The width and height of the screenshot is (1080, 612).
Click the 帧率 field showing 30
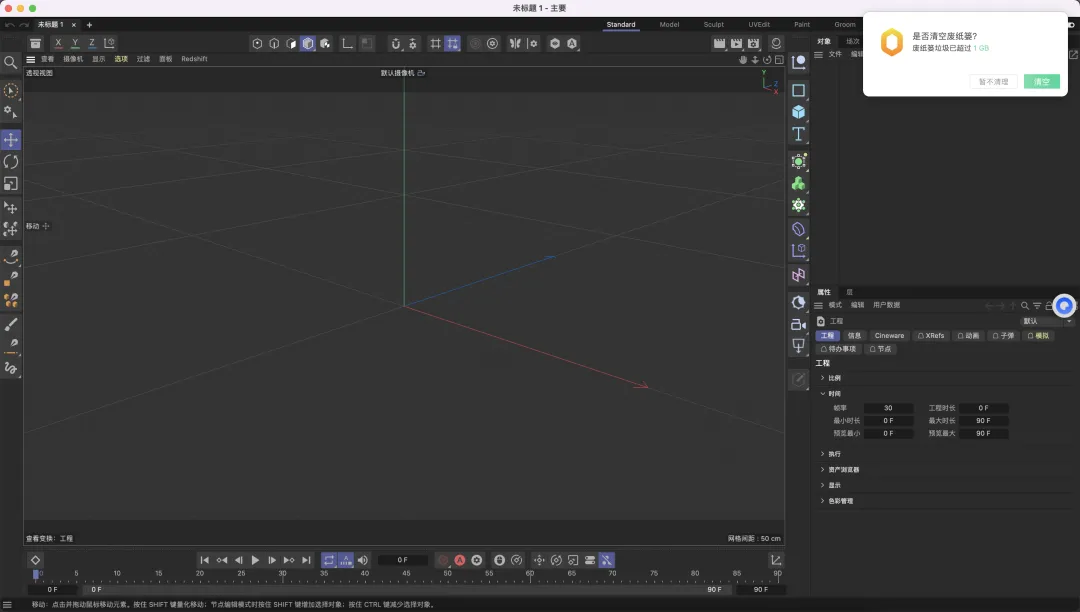tap(888, 408)
